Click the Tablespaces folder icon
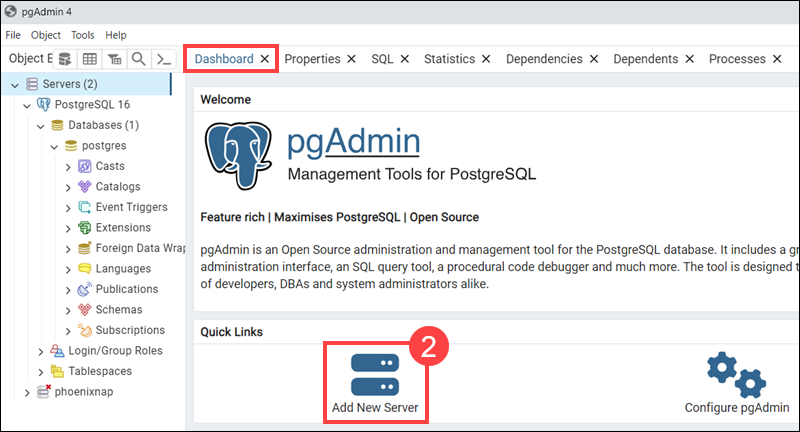 click(57, 371)
